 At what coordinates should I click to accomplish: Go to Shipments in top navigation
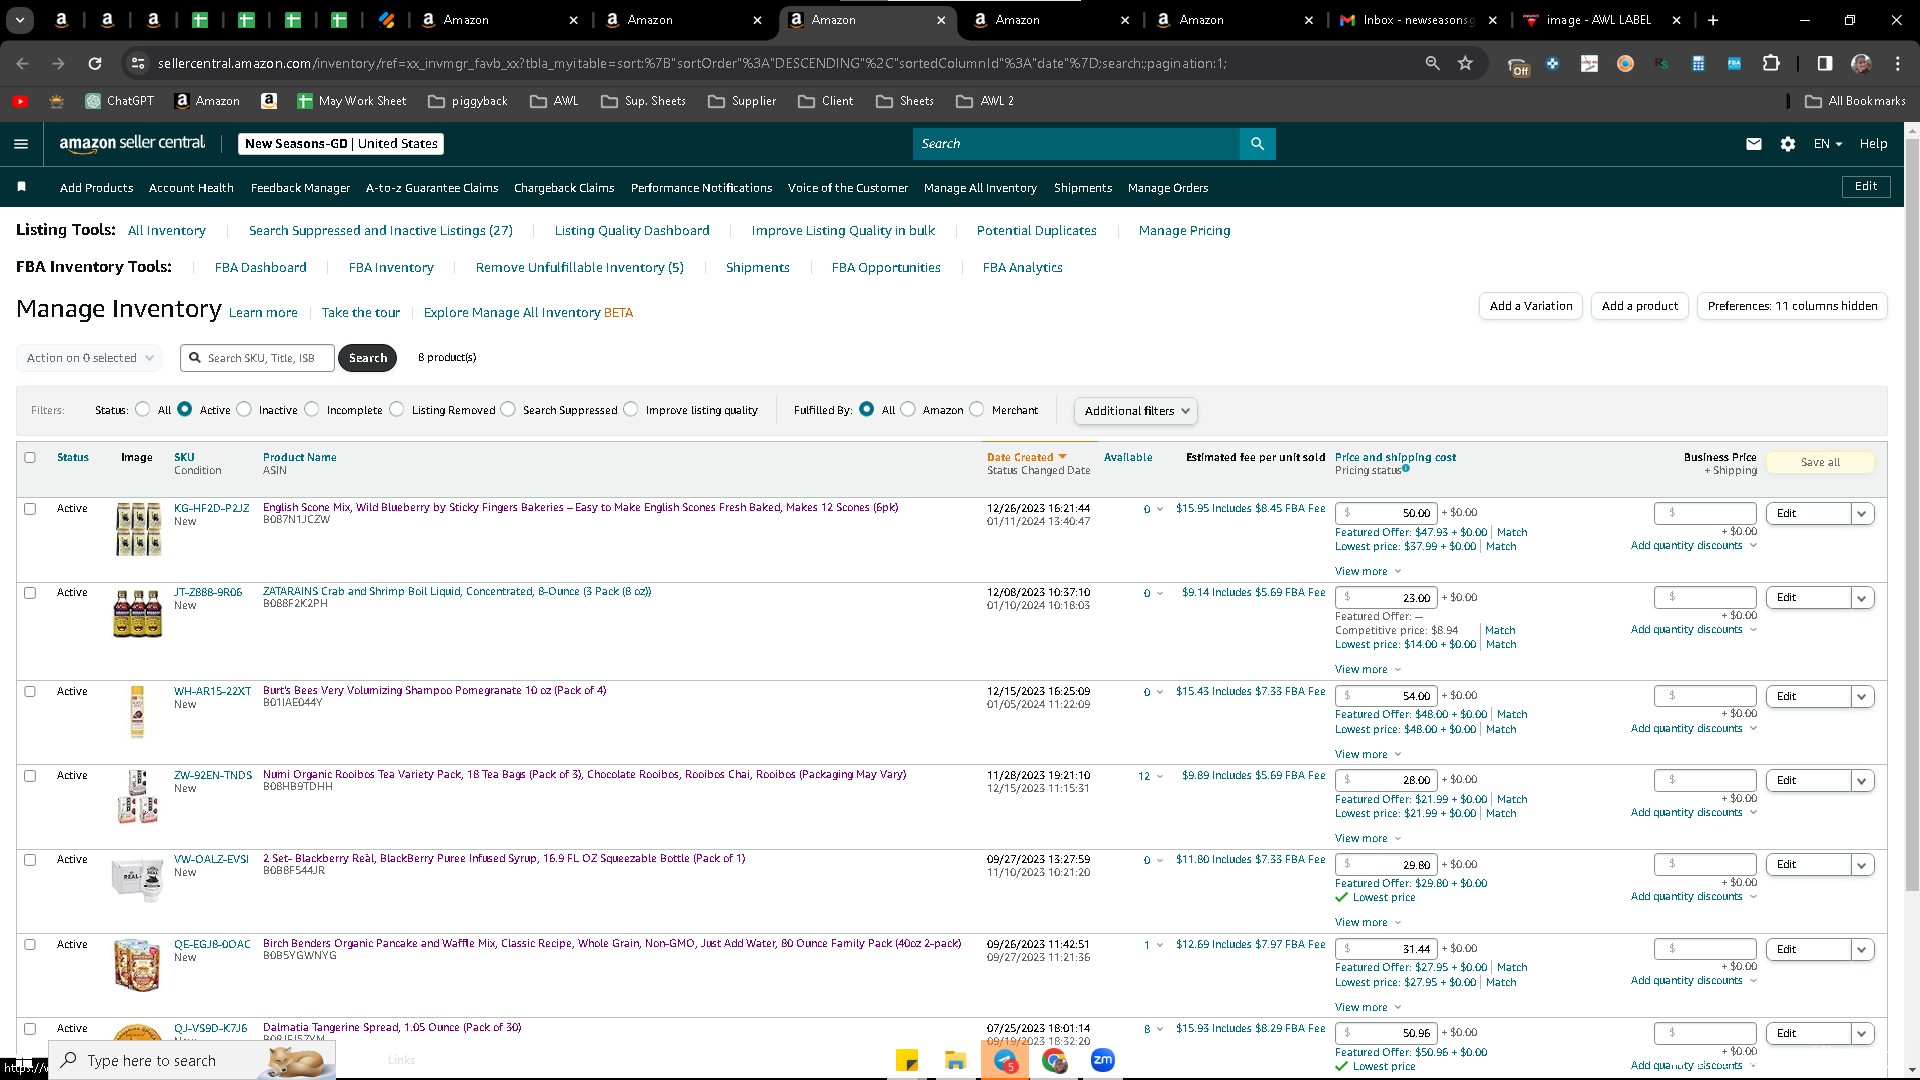click(x=1082, y=188)
